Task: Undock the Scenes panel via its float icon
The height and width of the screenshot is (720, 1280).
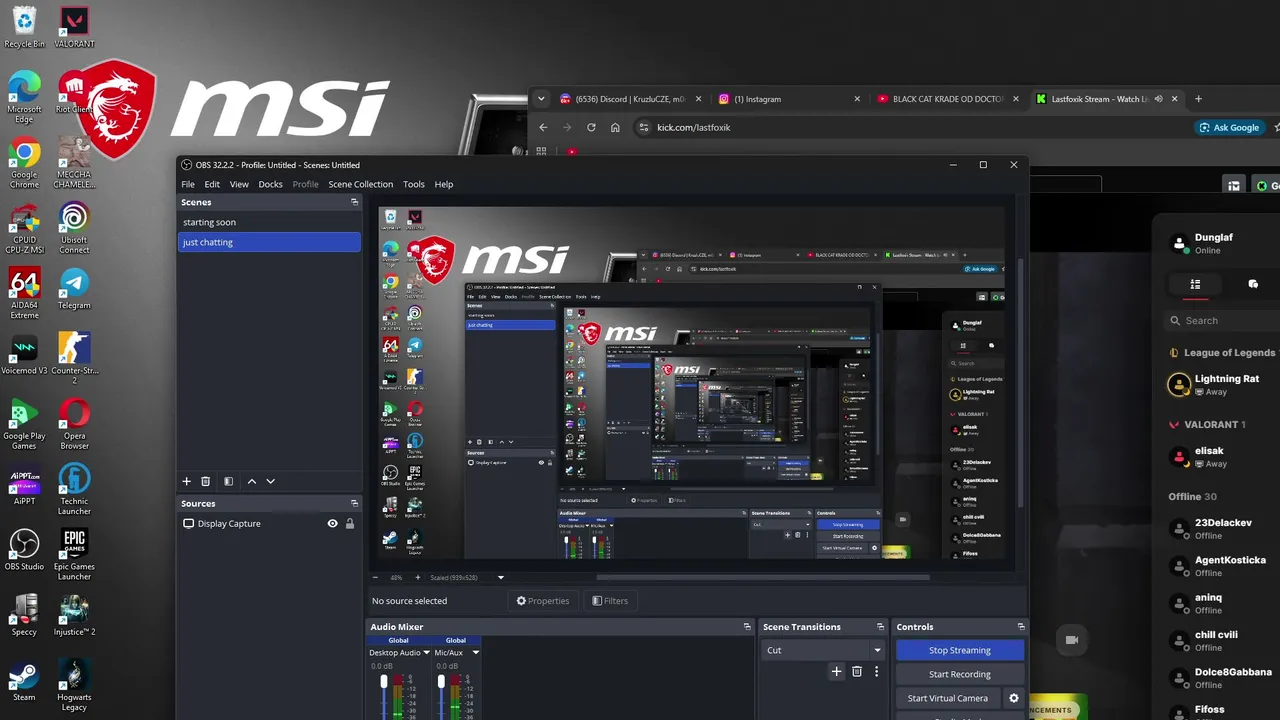Action: coord(354,202)
